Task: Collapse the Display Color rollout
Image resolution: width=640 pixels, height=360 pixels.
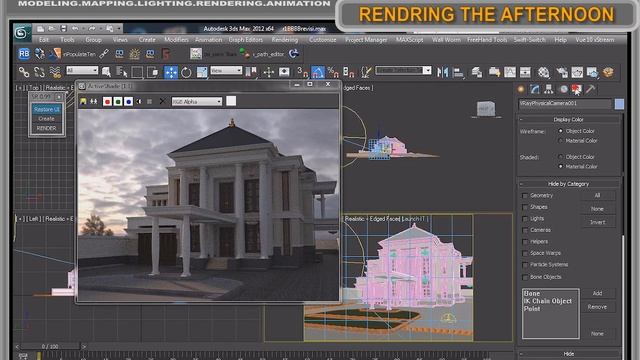Action: (569, 119)
